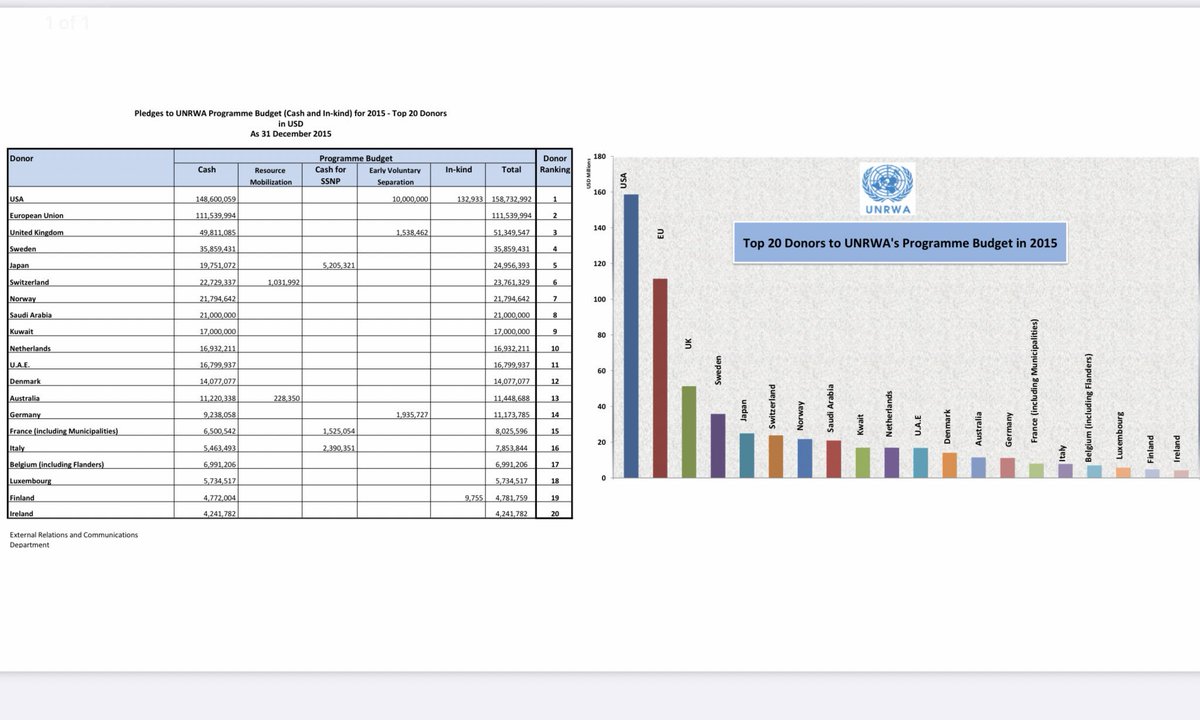Select the 'Japan' donor row label in table
Screen dimensions: 1200x720
[x=18, y=266]
